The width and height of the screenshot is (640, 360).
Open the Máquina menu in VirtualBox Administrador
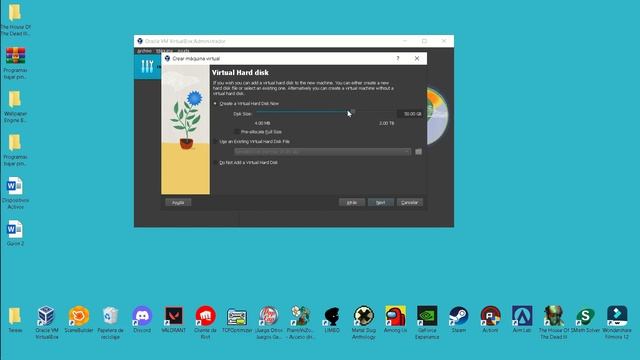coord(164,51)
